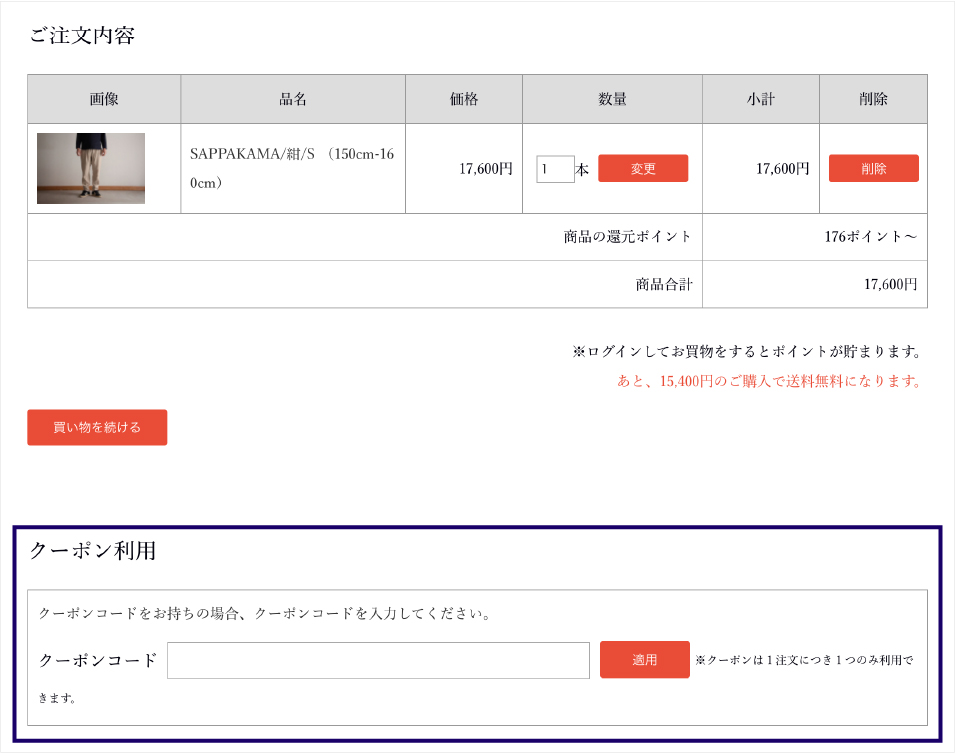Click the ご注文内容 heading
This screenshot has height=753, width=955.
pos(82,36)
